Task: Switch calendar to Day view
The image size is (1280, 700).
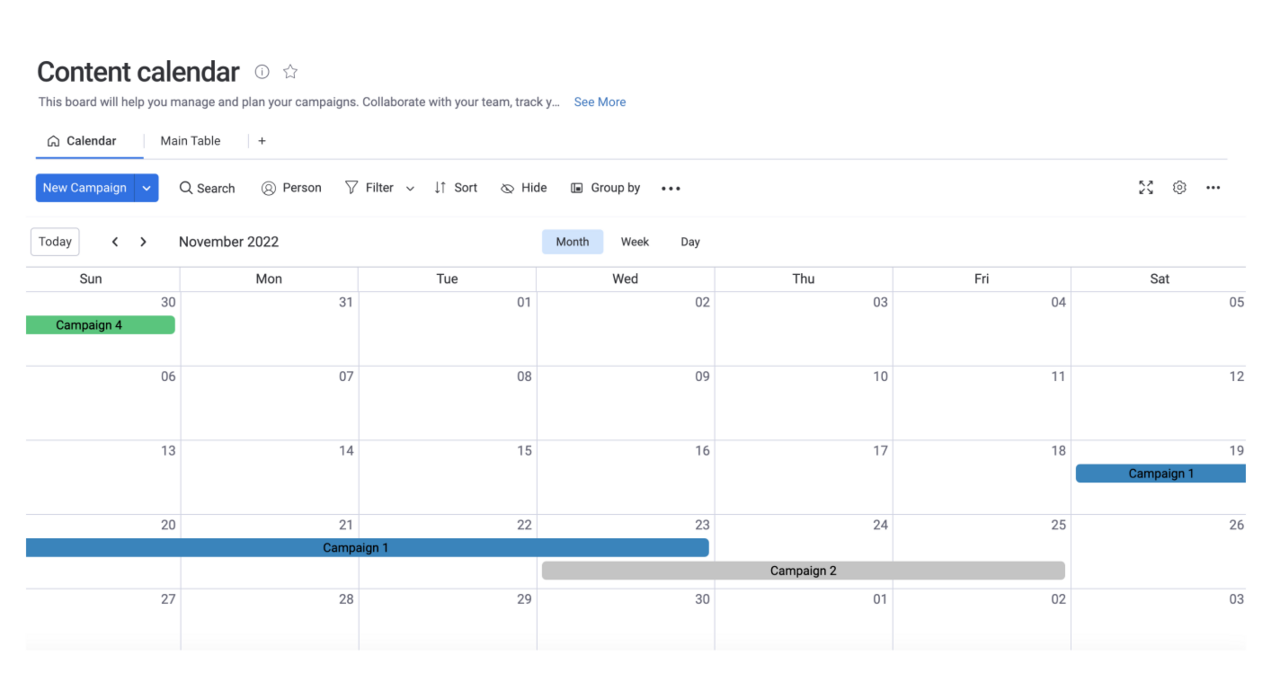Action: click(690, 242)
